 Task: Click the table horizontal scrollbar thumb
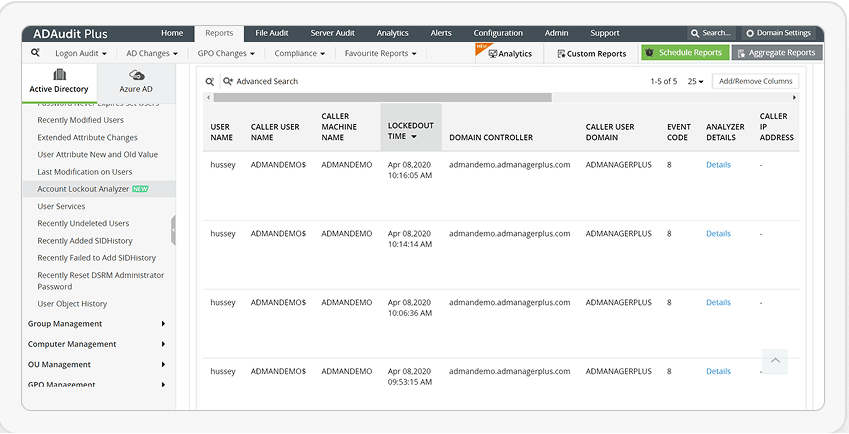(382, 97)
